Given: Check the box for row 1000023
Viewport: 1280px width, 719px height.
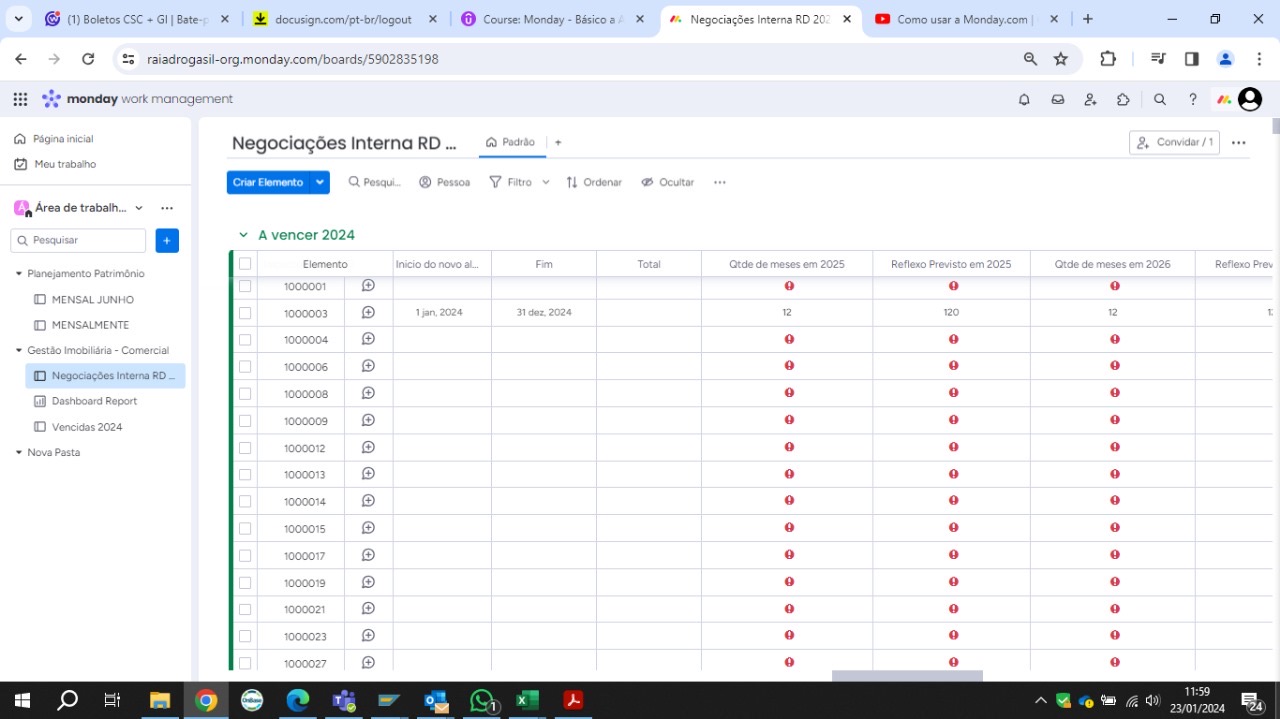Looking at the screenshot, I should [x=245, y=637].
